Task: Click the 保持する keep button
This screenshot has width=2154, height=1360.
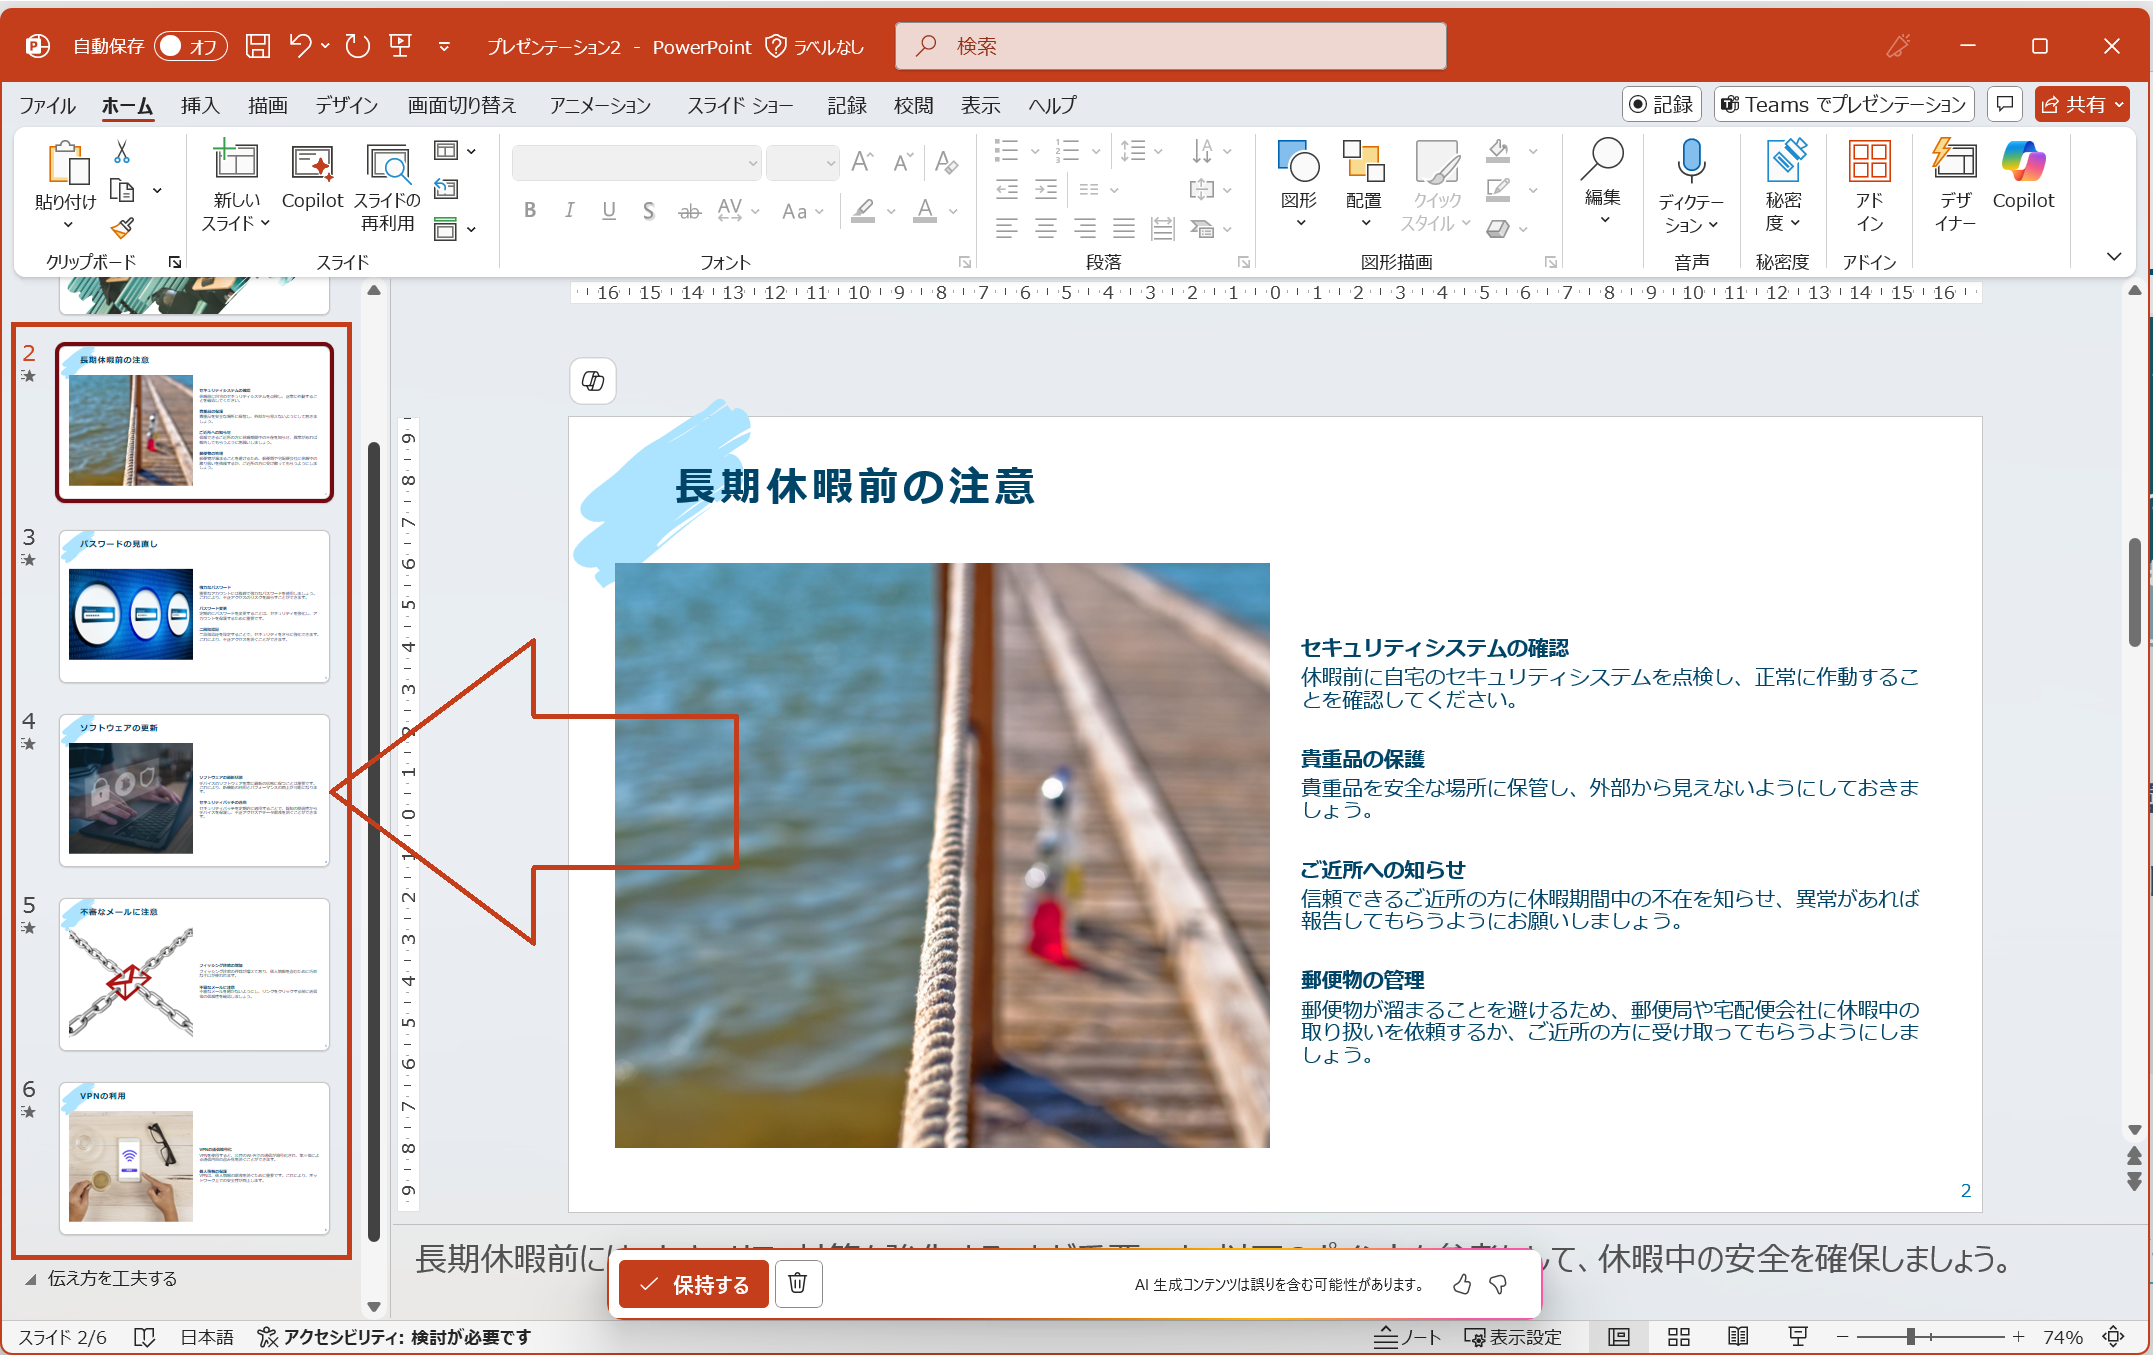Action: [x=693, y=1284]
